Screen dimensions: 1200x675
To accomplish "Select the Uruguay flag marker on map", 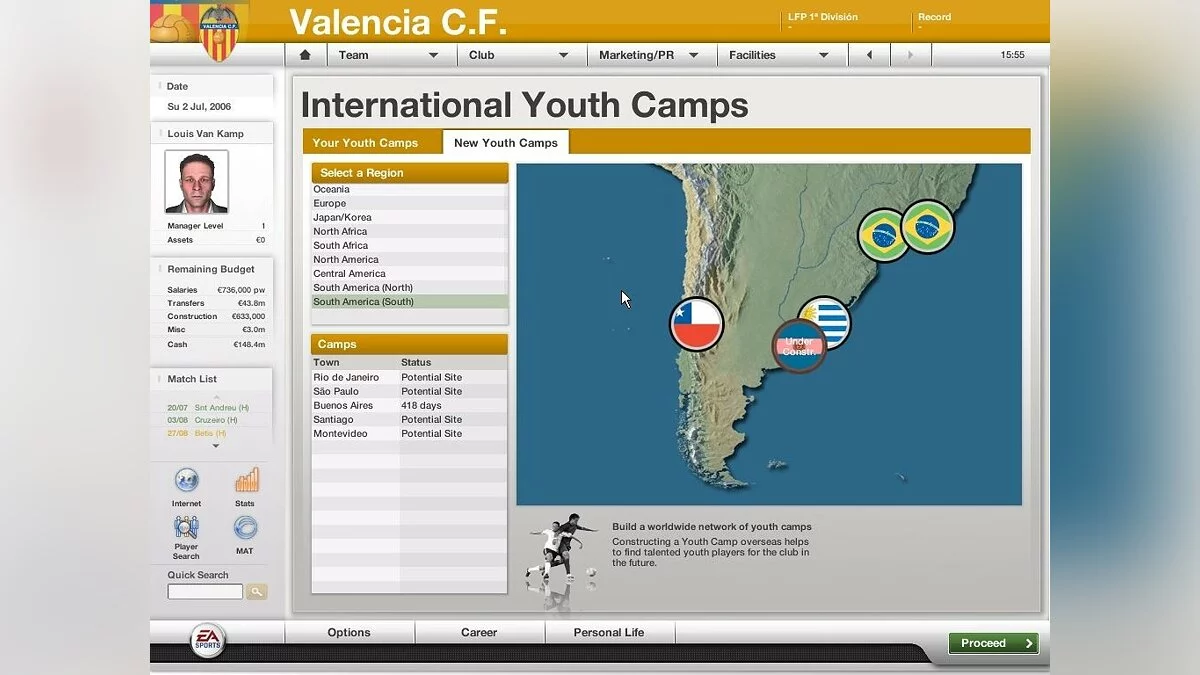I will (x=828, y=320).
